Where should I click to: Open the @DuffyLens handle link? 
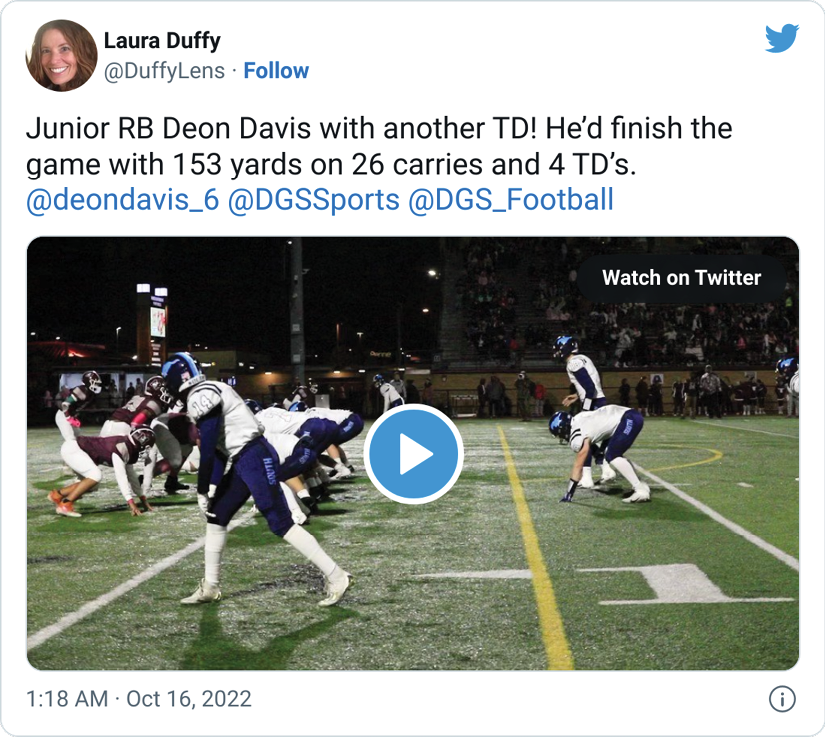coord(164,71)
